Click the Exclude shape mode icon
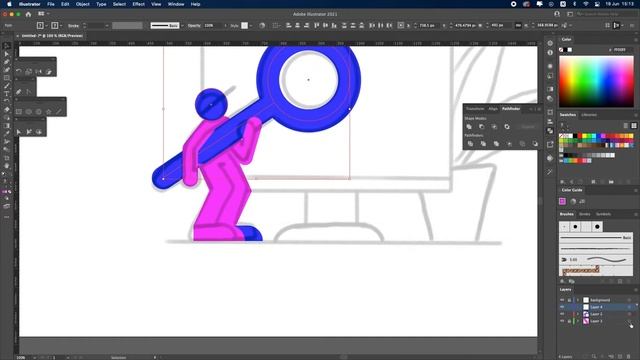 click(x=507, y=127)
